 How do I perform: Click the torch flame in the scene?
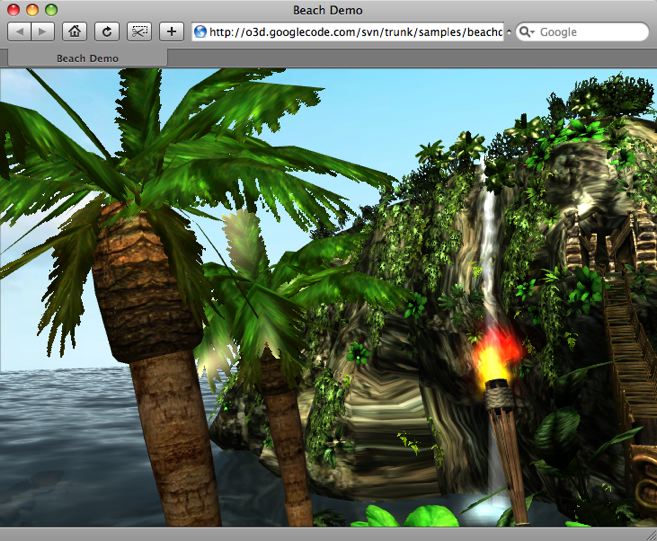point(496,357)
